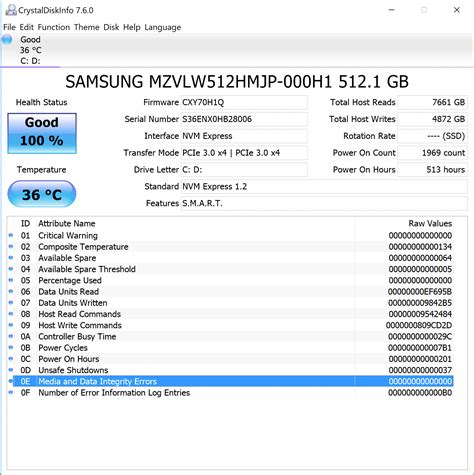The width and height of the screenshot is (474, 475).
Task: Click the Interface field NVM Express
Action: click(244, 136)
